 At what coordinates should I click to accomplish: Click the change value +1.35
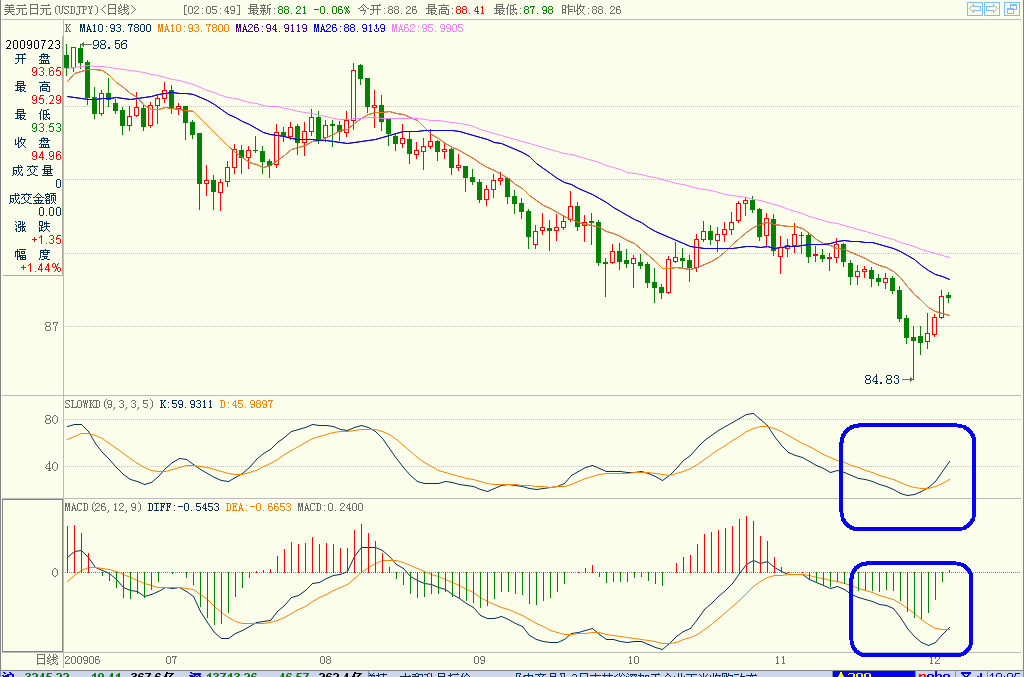(46, 240)
